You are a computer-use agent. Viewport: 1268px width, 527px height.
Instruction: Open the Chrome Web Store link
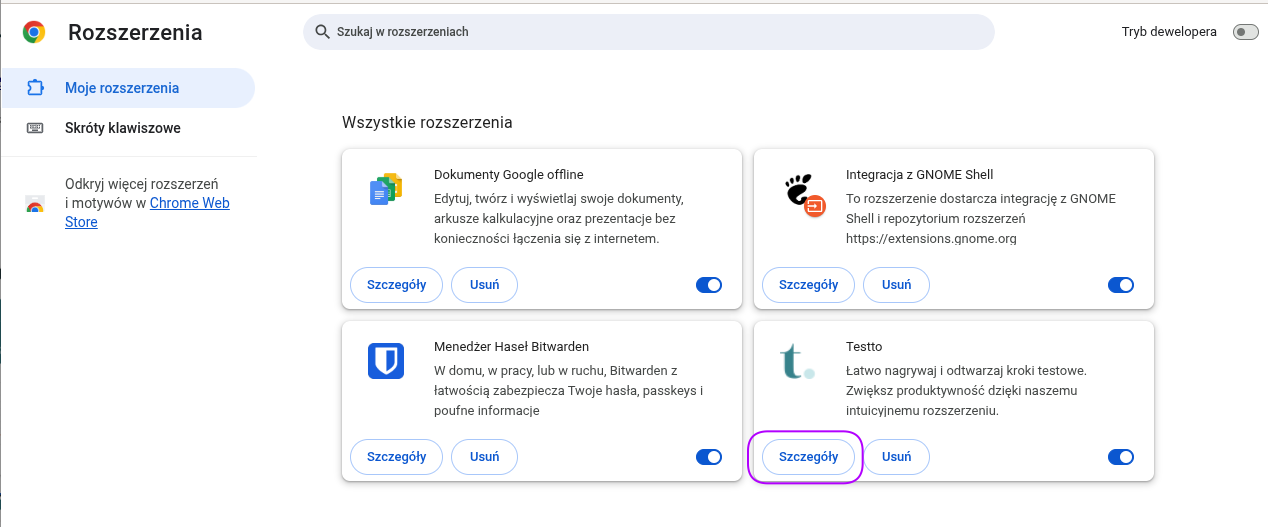point(189,203)
